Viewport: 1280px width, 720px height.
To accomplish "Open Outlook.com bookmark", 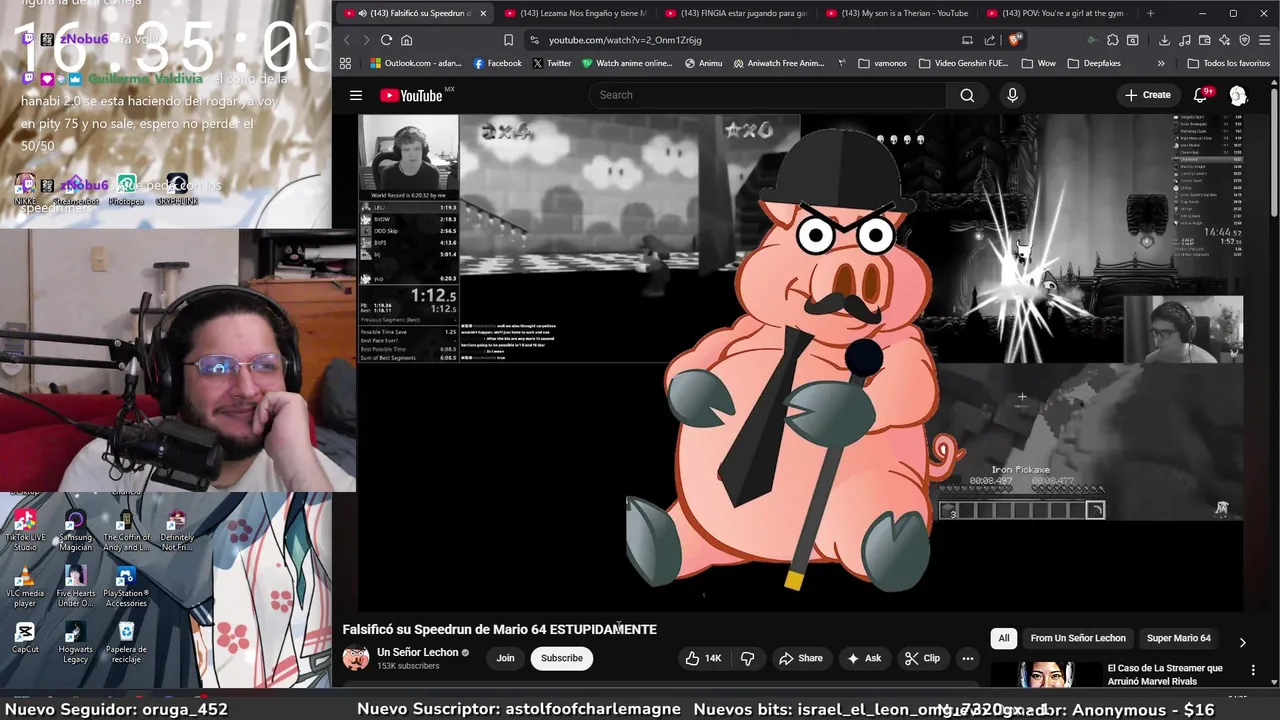I will pos(415,63).
